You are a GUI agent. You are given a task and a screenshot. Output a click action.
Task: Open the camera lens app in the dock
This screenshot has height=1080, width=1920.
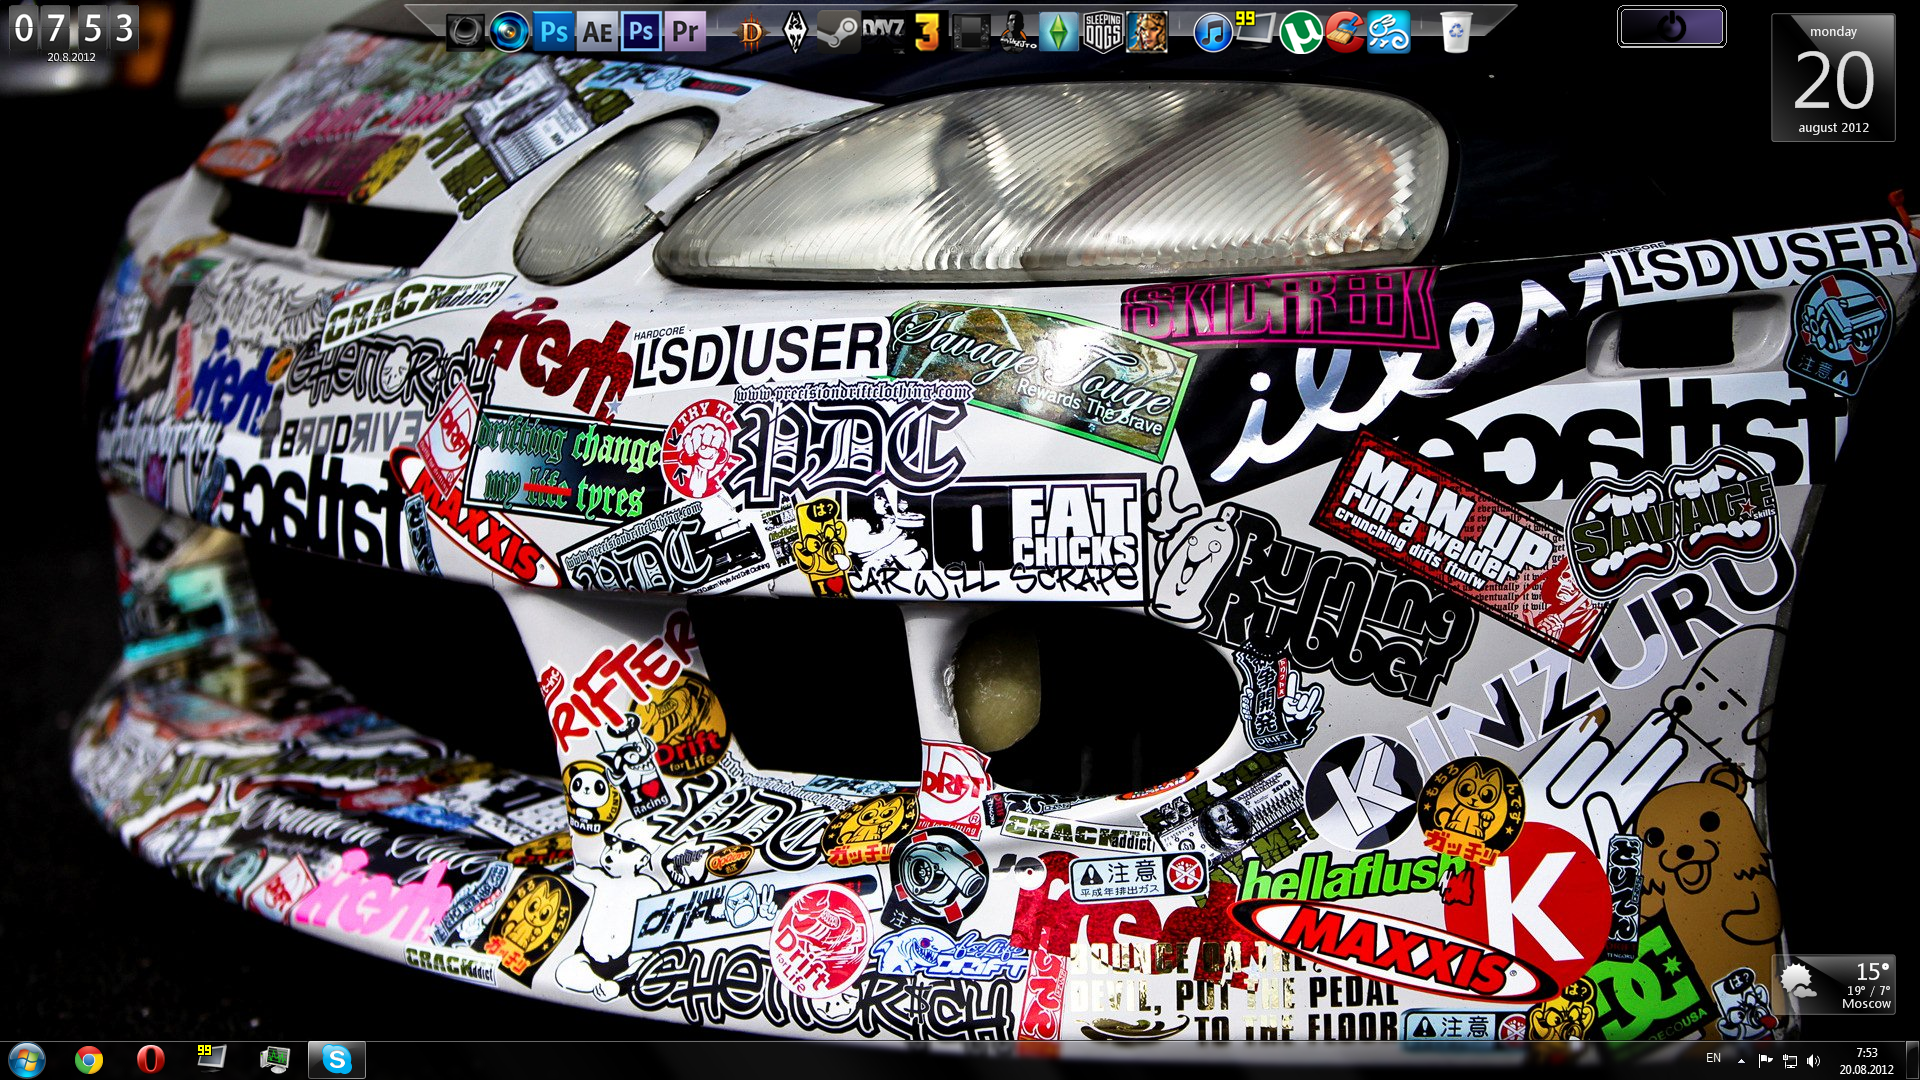tap(509, 32)
